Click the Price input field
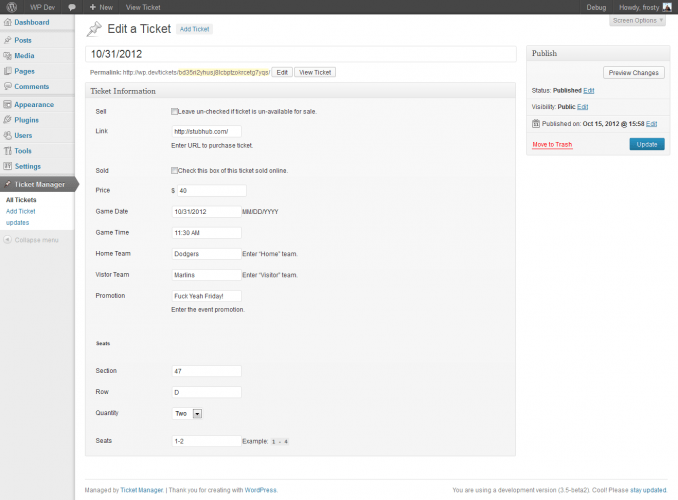 coord(211,190)
